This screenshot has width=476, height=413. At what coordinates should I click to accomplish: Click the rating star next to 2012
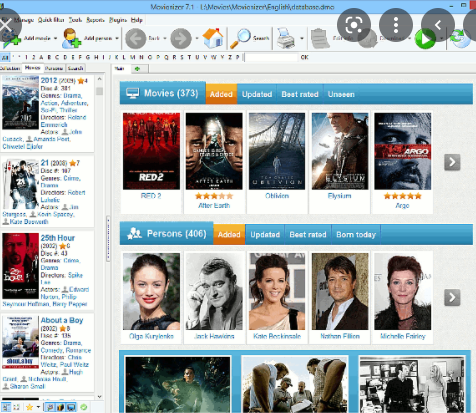81,81
